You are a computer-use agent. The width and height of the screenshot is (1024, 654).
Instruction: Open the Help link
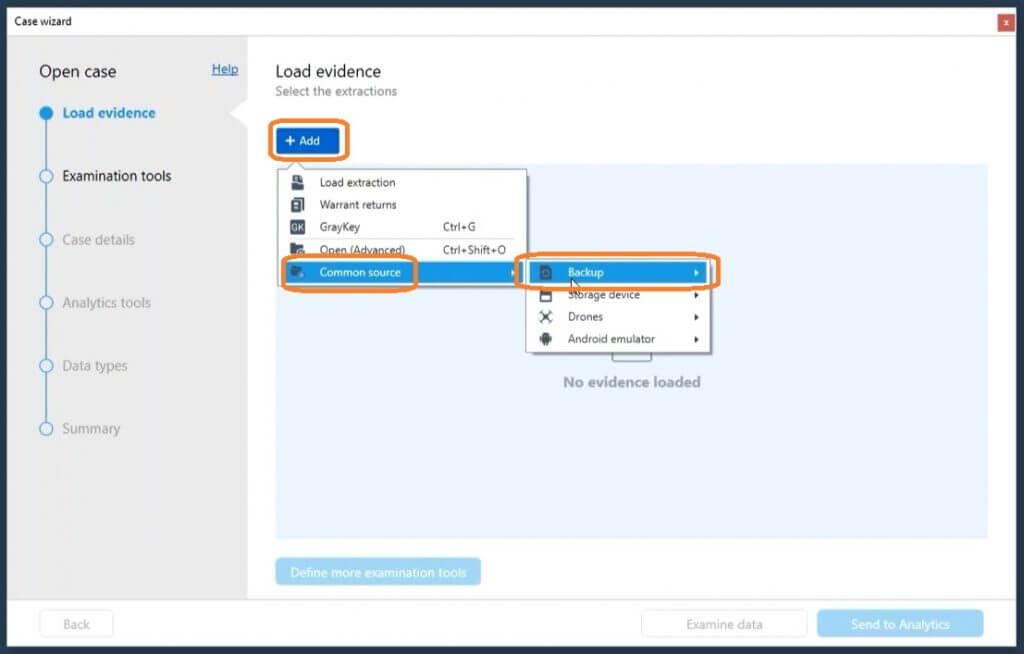(x=225, y=69)
